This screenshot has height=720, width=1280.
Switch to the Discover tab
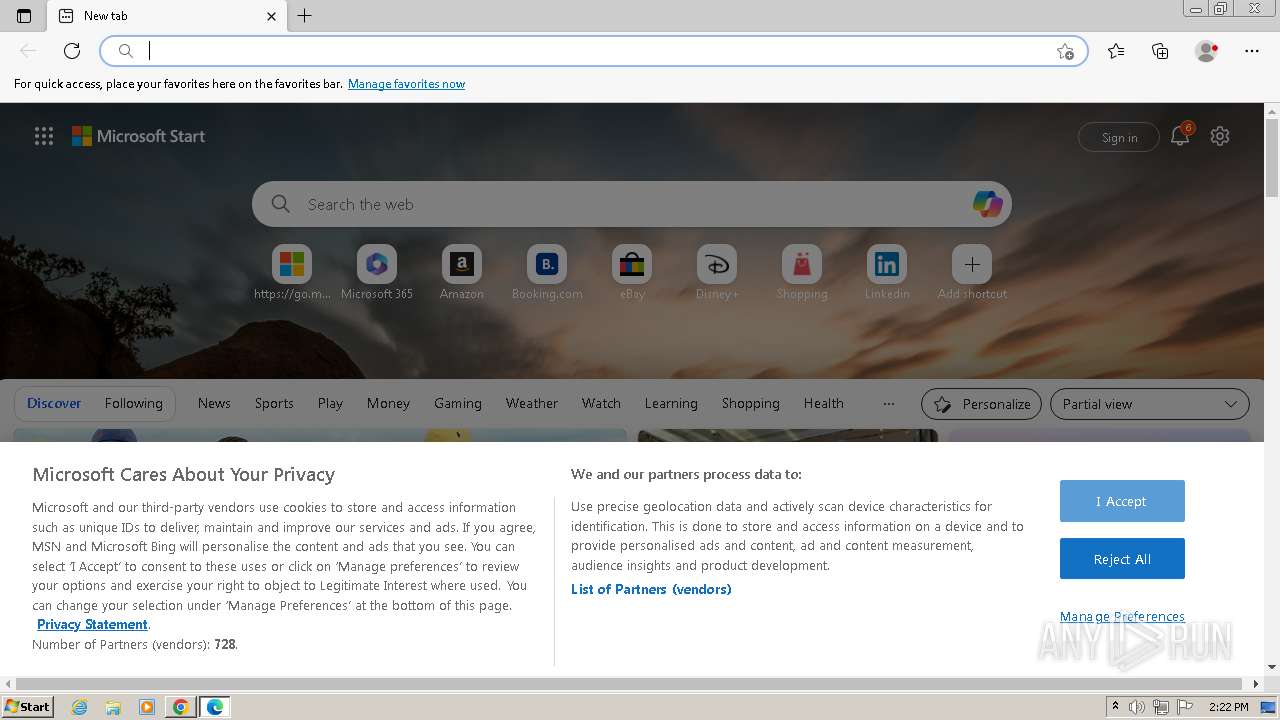point(54,403)
